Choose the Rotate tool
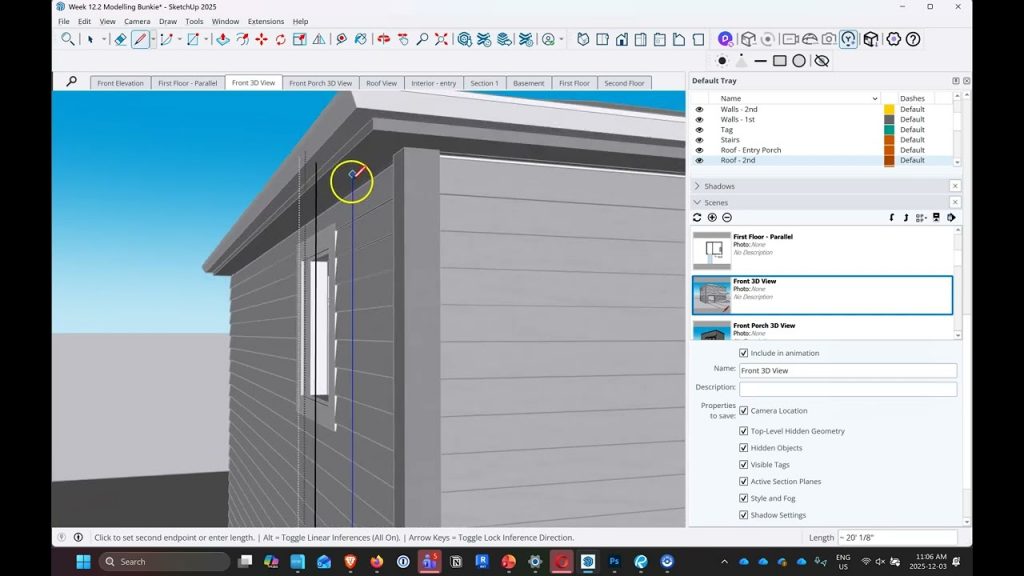 tap(281, 40)
